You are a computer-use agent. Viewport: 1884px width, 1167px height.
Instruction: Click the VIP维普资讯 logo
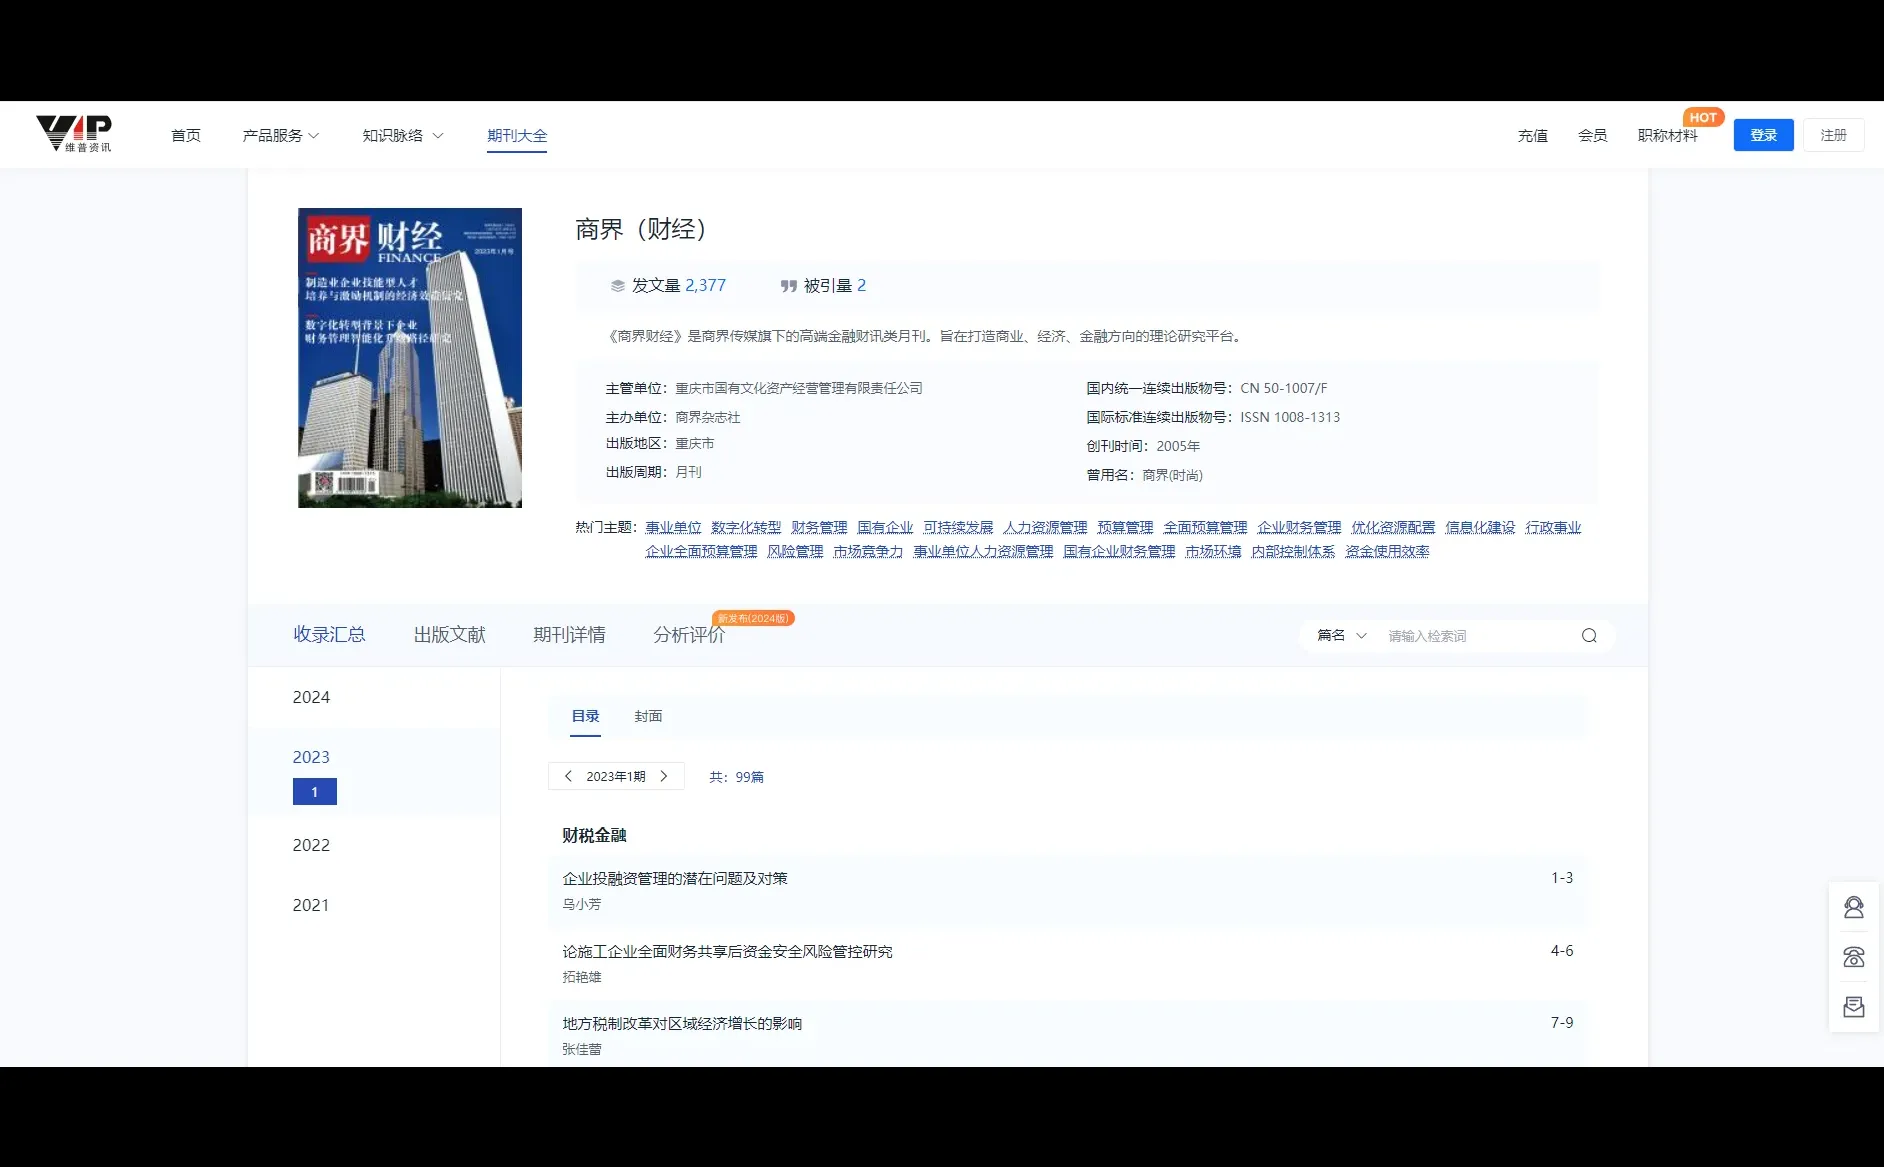pyautogui.click(x=78, y=133)
